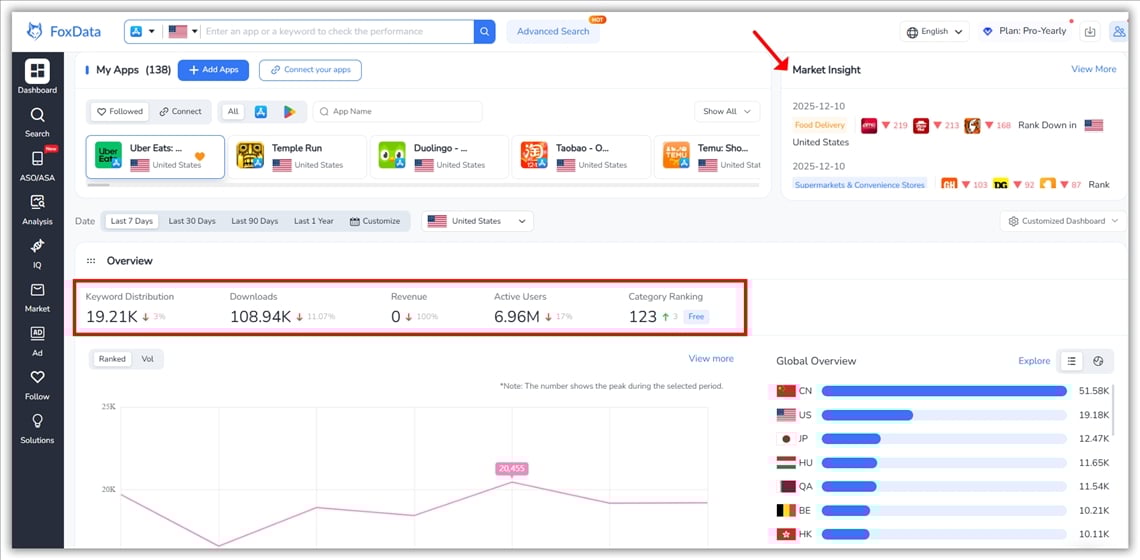Image resolution: width=1140 pixels, height=560 pixels.
Task: Switch chart to Vol view
Action: 148,359
